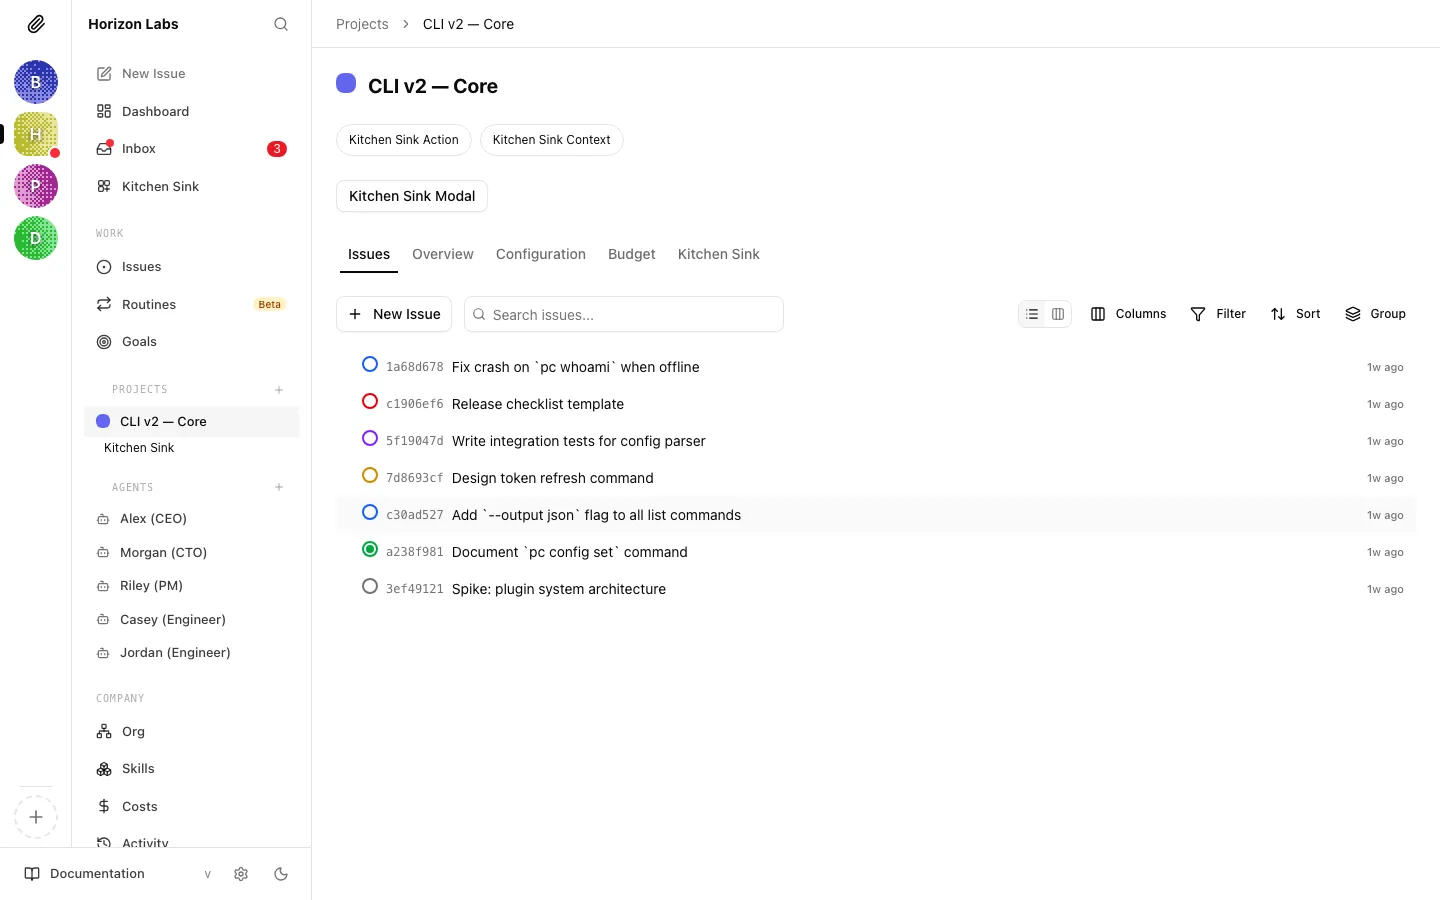Change status of Write integration tests issue
1440x900 pixels.
(x=370, y=439)
